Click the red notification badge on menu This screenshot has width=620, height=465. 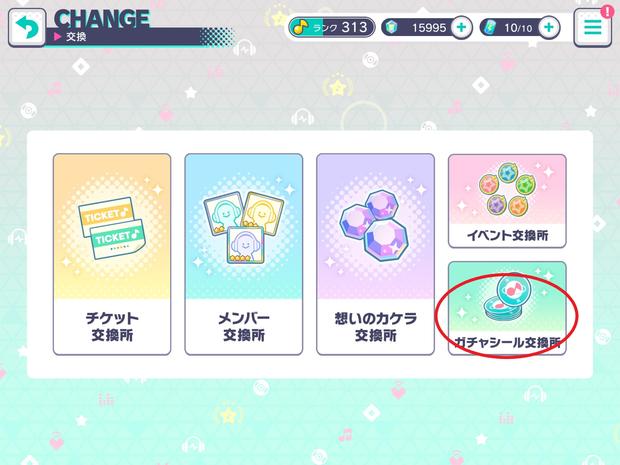(606, 11)
